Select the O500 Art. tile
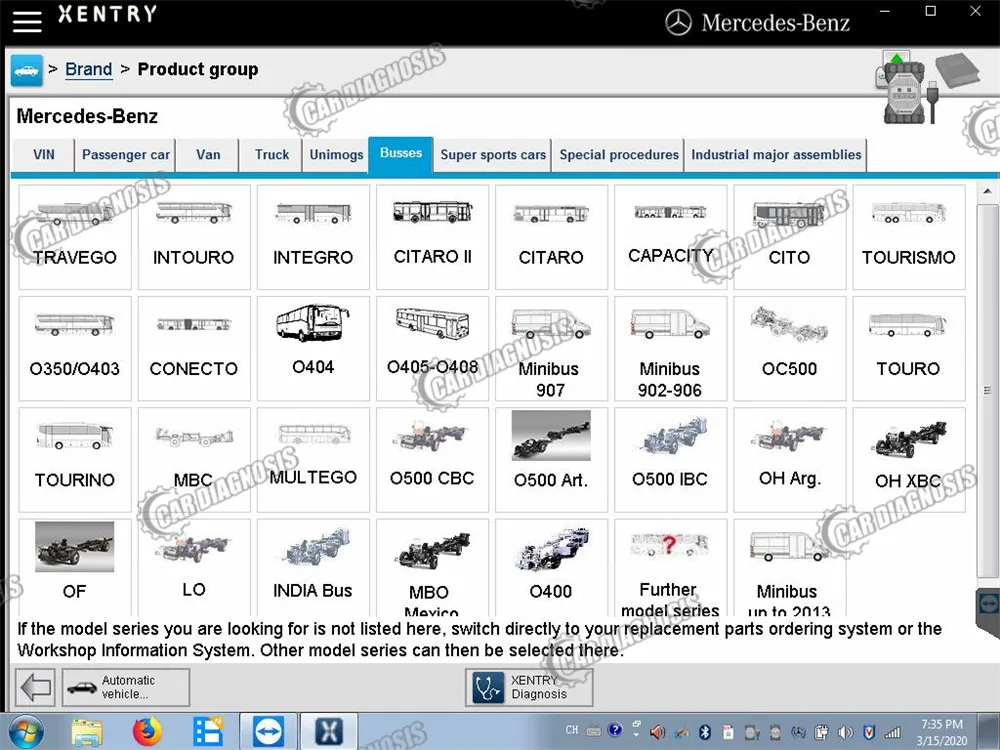Viewport: 1000px width, 750px height. (x=551, y=460)
